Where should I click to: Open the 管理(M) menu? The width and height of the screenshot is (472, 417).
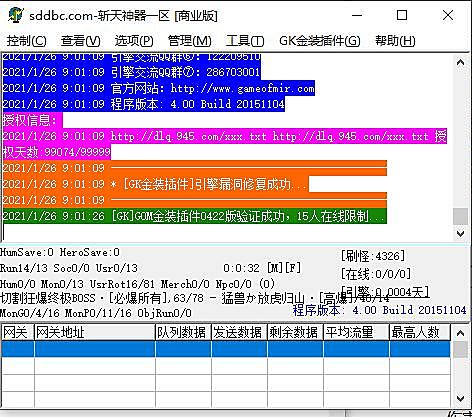tap(189, 41)
